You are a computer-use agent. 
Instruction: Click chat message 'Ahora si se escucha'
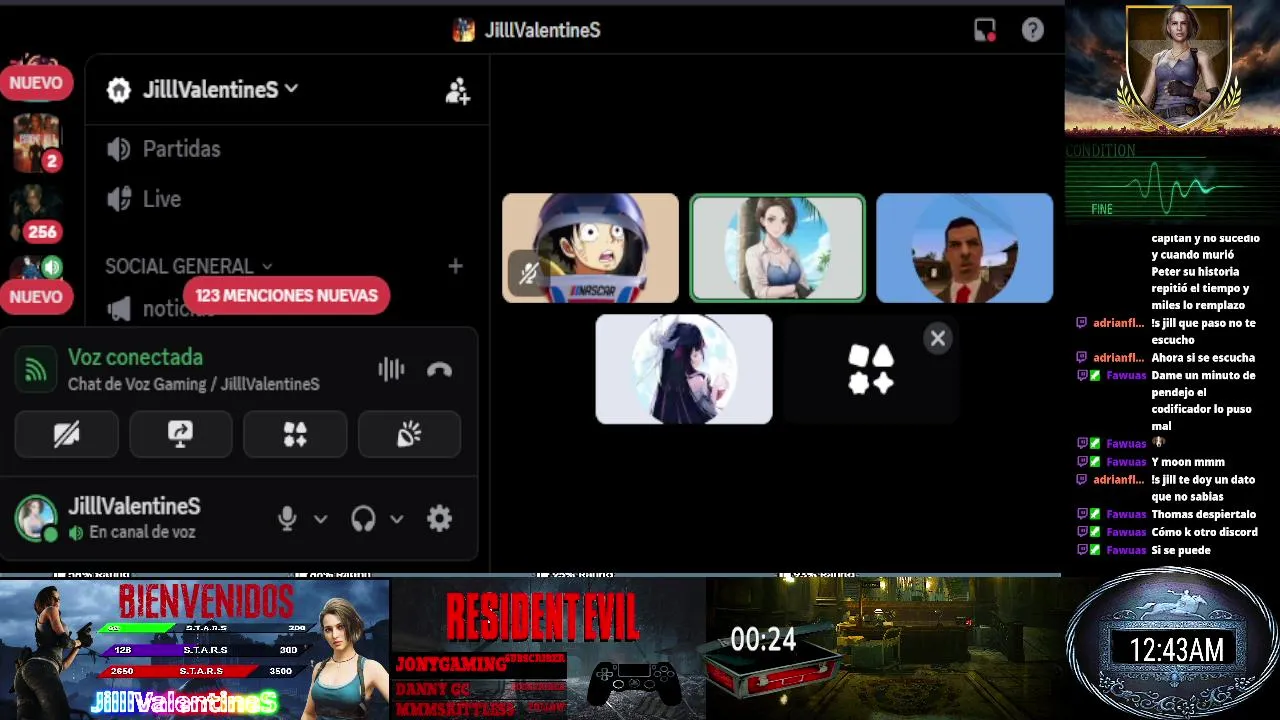pos(1203,358)
